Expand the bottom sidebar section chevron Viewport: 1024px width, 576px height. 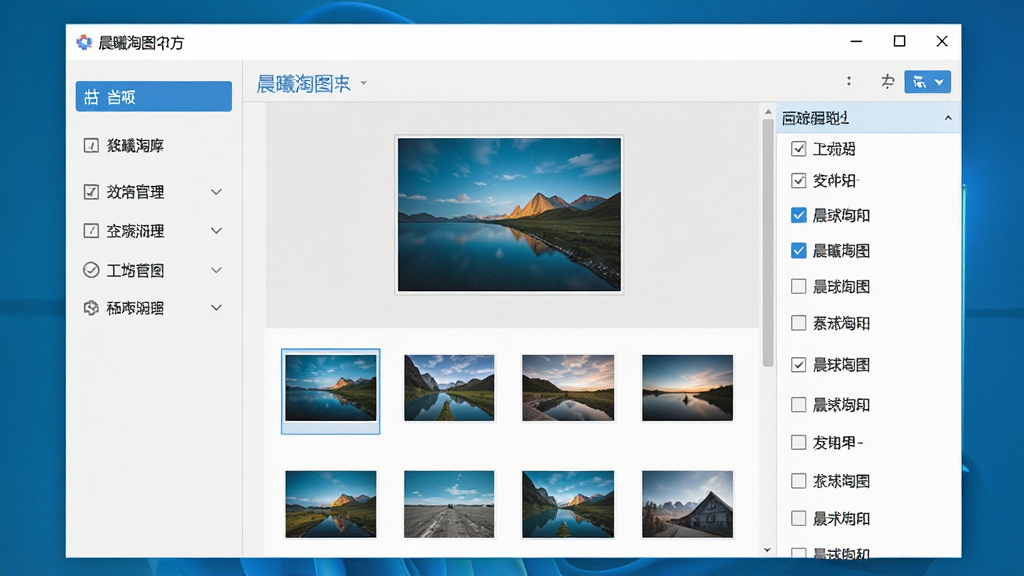click(x=216, y=308)
